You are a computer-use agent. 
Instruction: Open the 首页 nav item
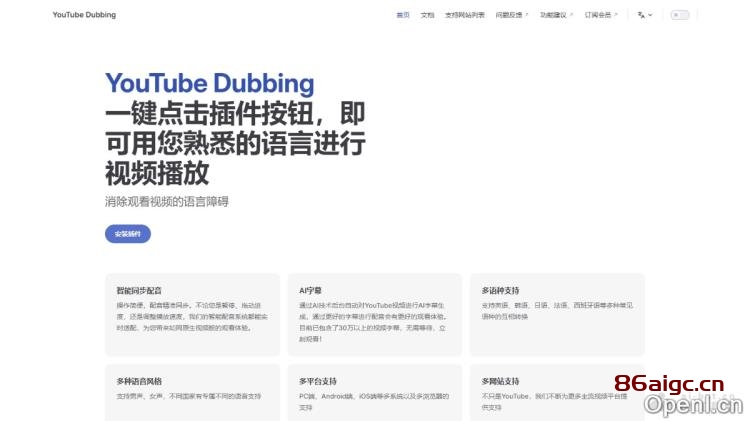tap(403, 15)
